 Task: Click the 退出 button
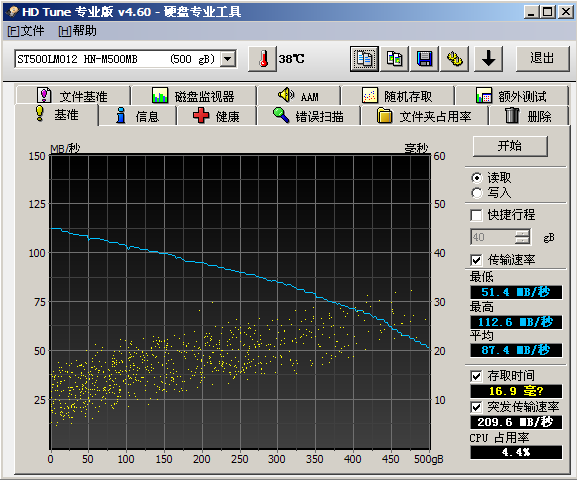[x=542, y=59]
